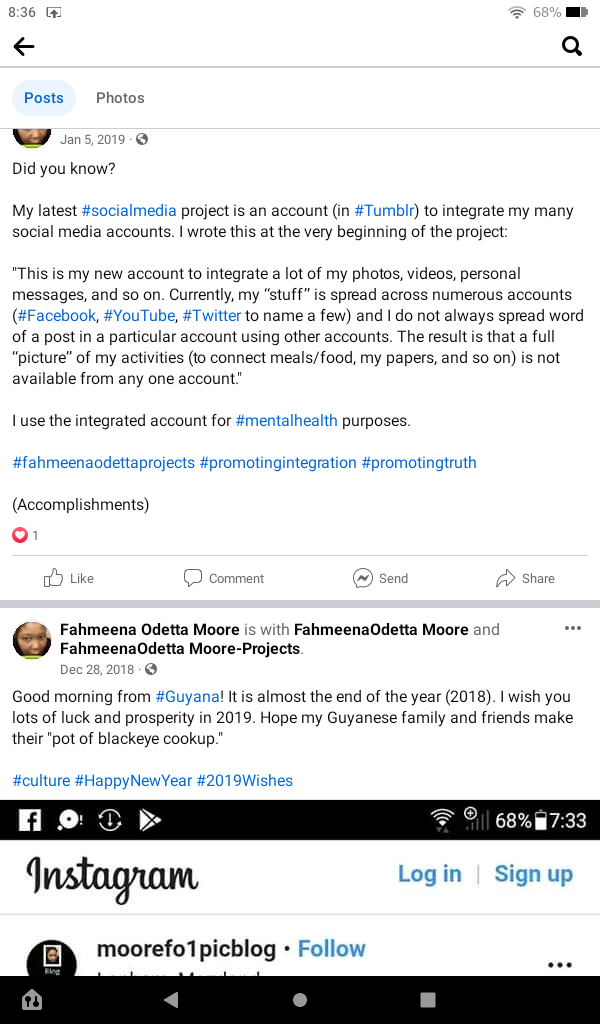Open FahmeenaOdetta Moore-Projects tagged profile
Viewport: 600px width, 1024px height.
180,648
